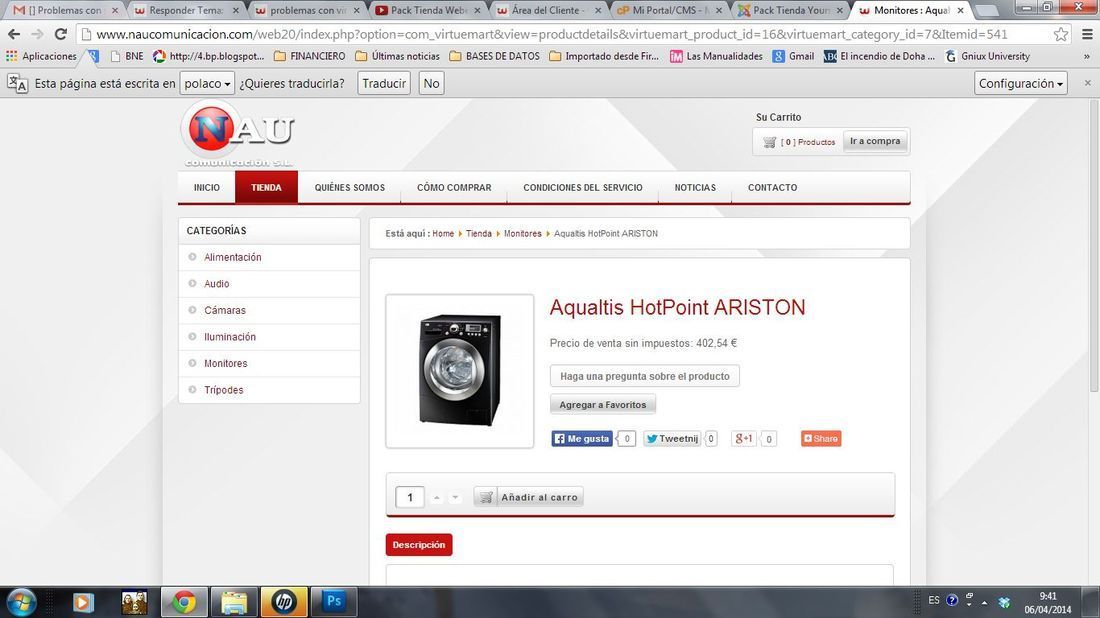Open the language dropdown showing polaco

click(x=207, y=83)
